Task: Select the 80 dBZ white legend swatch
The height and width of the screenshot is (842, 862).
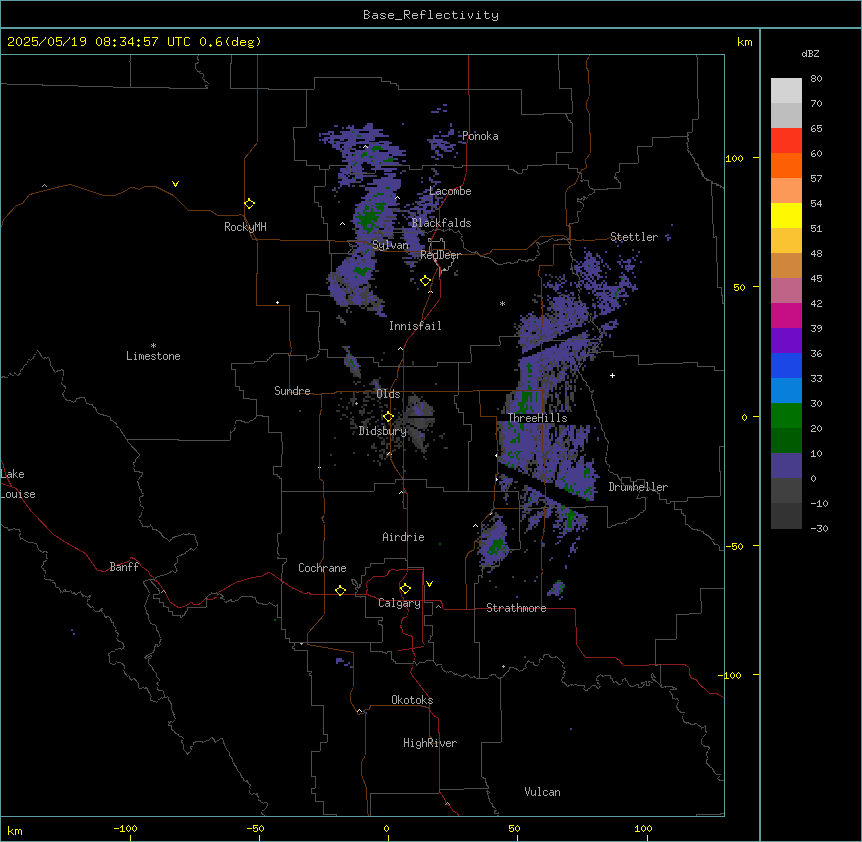Action: pyautogui.click(x=786, y=91)
